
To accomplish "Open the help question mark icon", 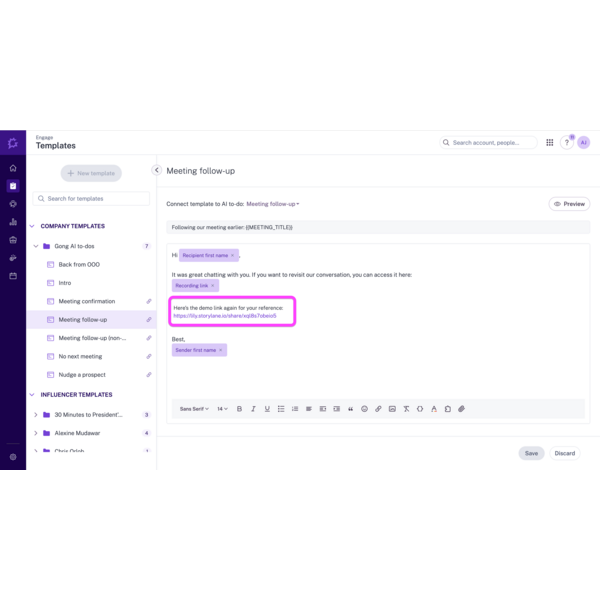I will click(x=567, y=143).
